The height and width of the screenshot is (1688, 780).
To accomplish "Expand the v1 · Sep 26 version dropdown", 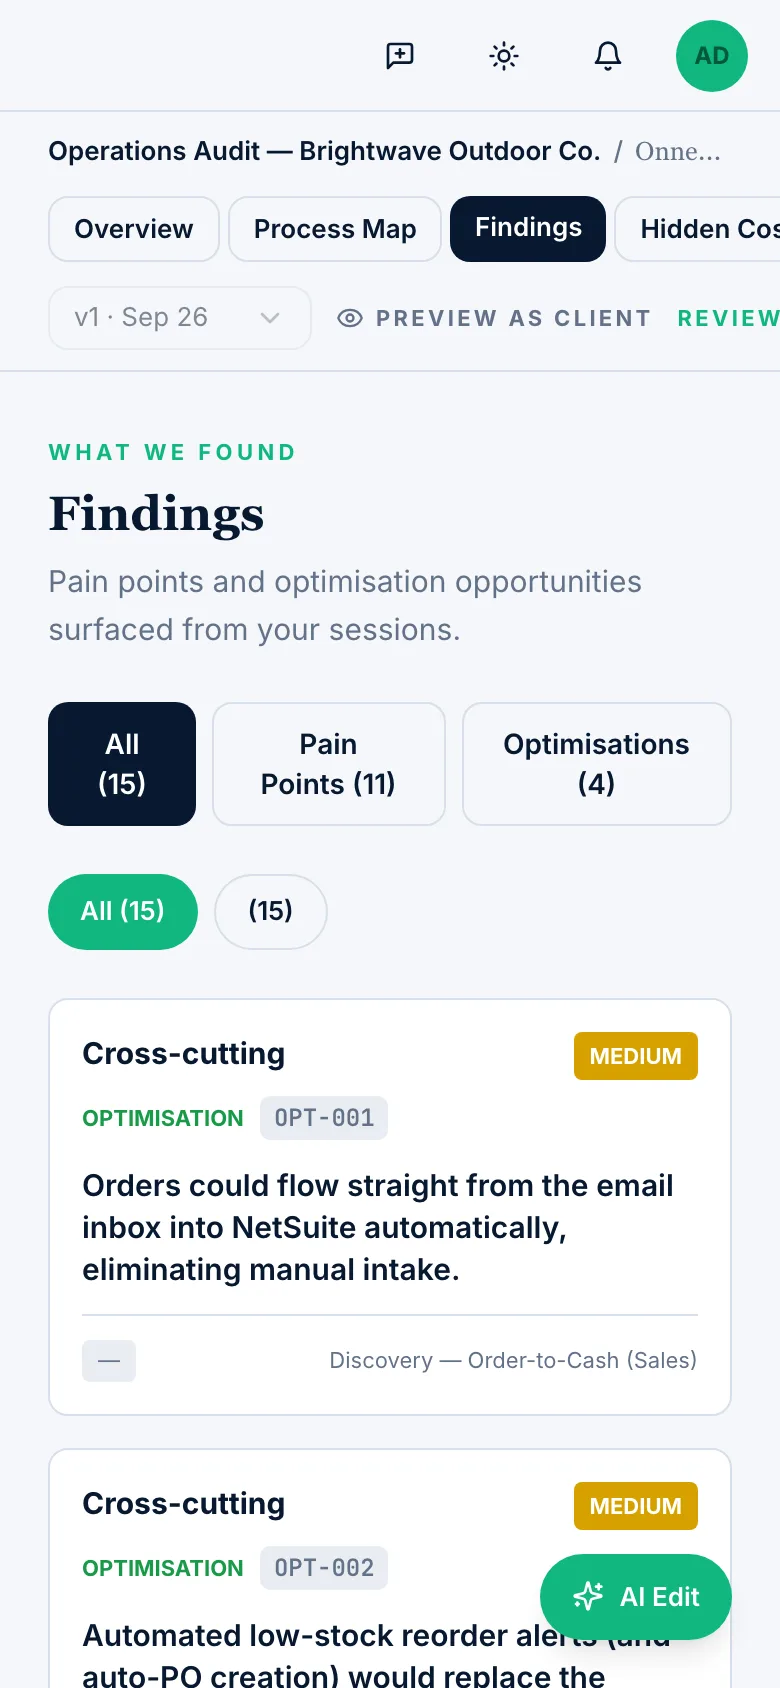I will coord(180,318).
